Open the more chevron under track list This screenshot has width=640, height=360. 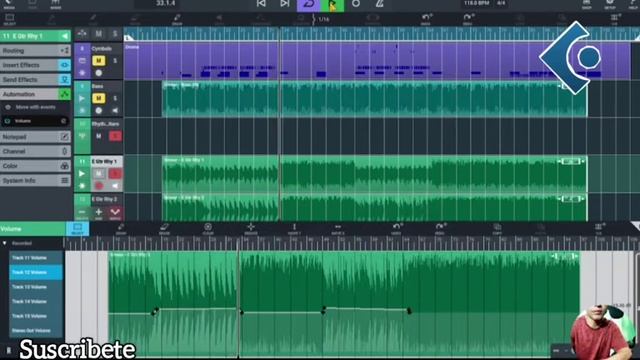(x=115, y=212)
